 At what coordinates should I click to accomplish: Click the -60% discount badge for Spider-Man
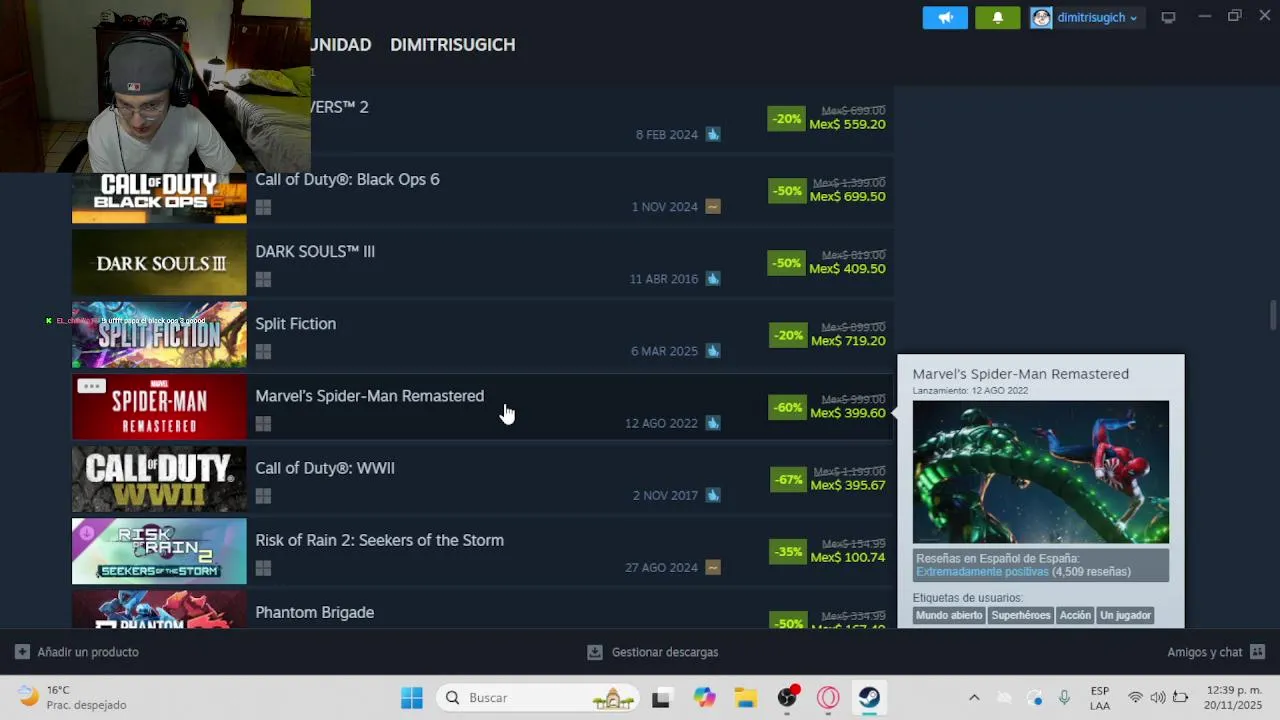(786, 407)
